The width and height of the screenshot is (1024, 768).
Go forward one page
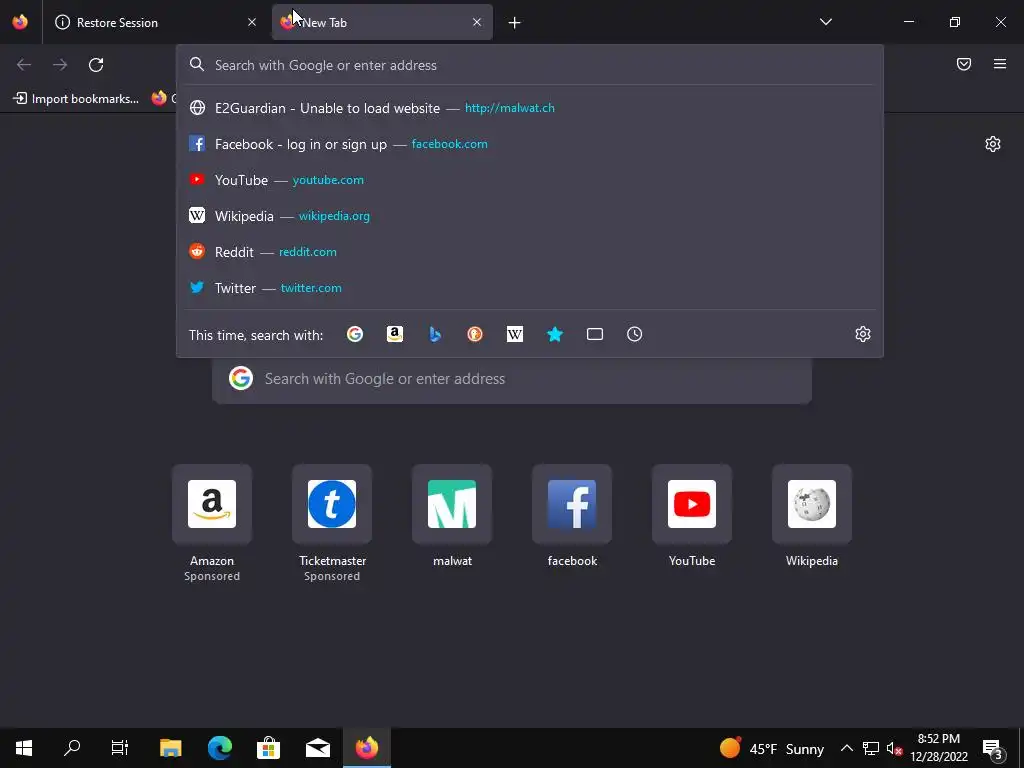(x=60, y=65)
